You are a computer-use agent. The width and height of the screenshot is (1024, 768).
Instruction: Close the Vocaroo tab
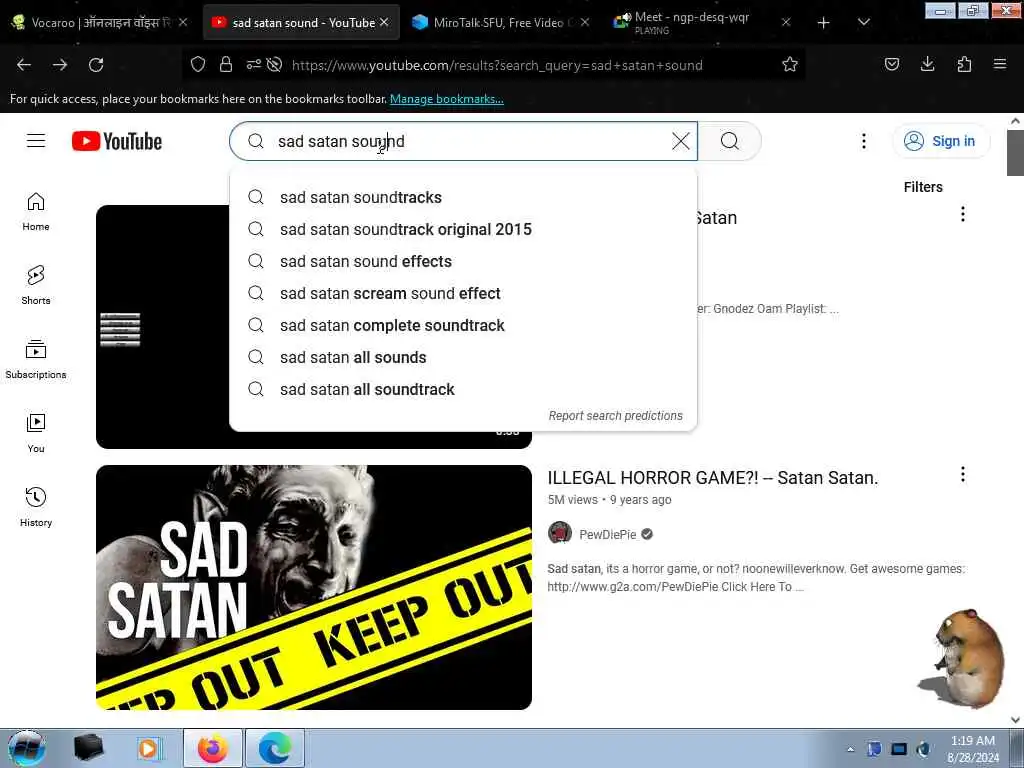tap(184, 23)
